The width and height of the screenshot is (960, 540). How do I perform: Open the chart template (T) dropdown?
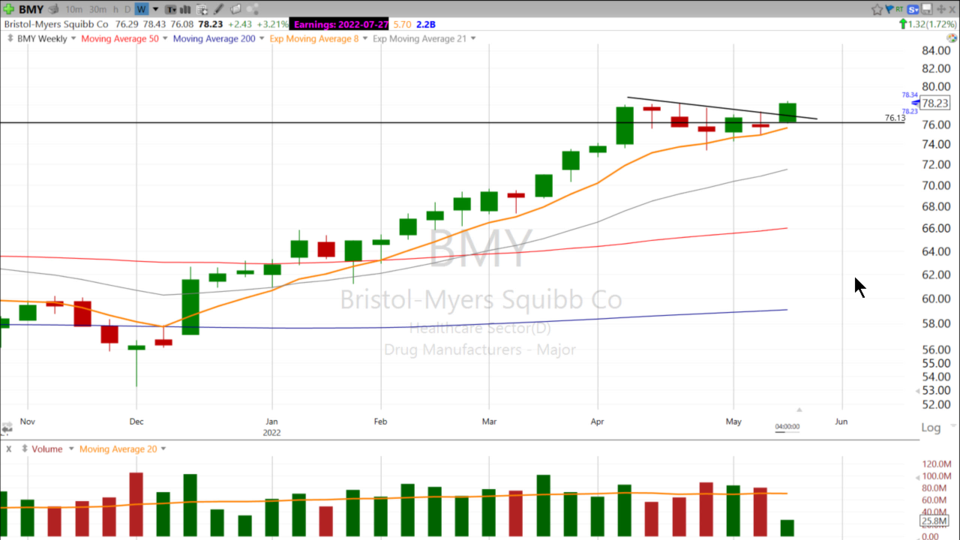click(x=171, y=9)
